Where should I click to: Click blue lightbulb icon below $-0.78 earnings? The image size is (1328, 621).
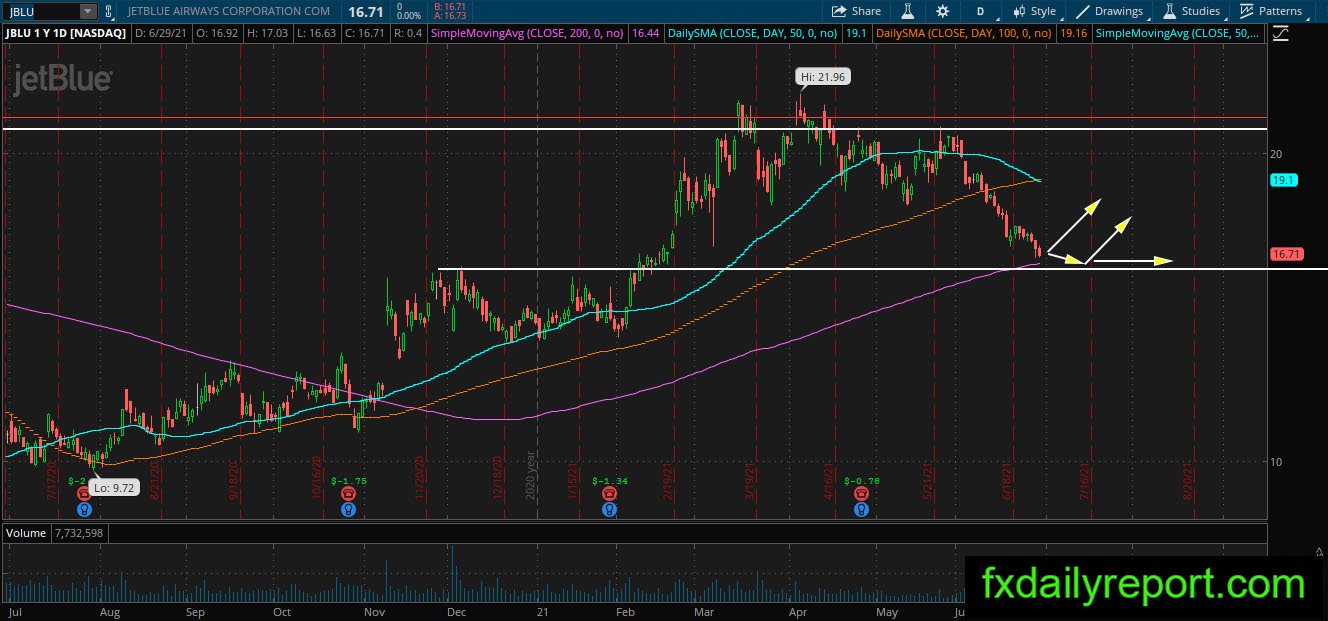[x=860, y=509]
